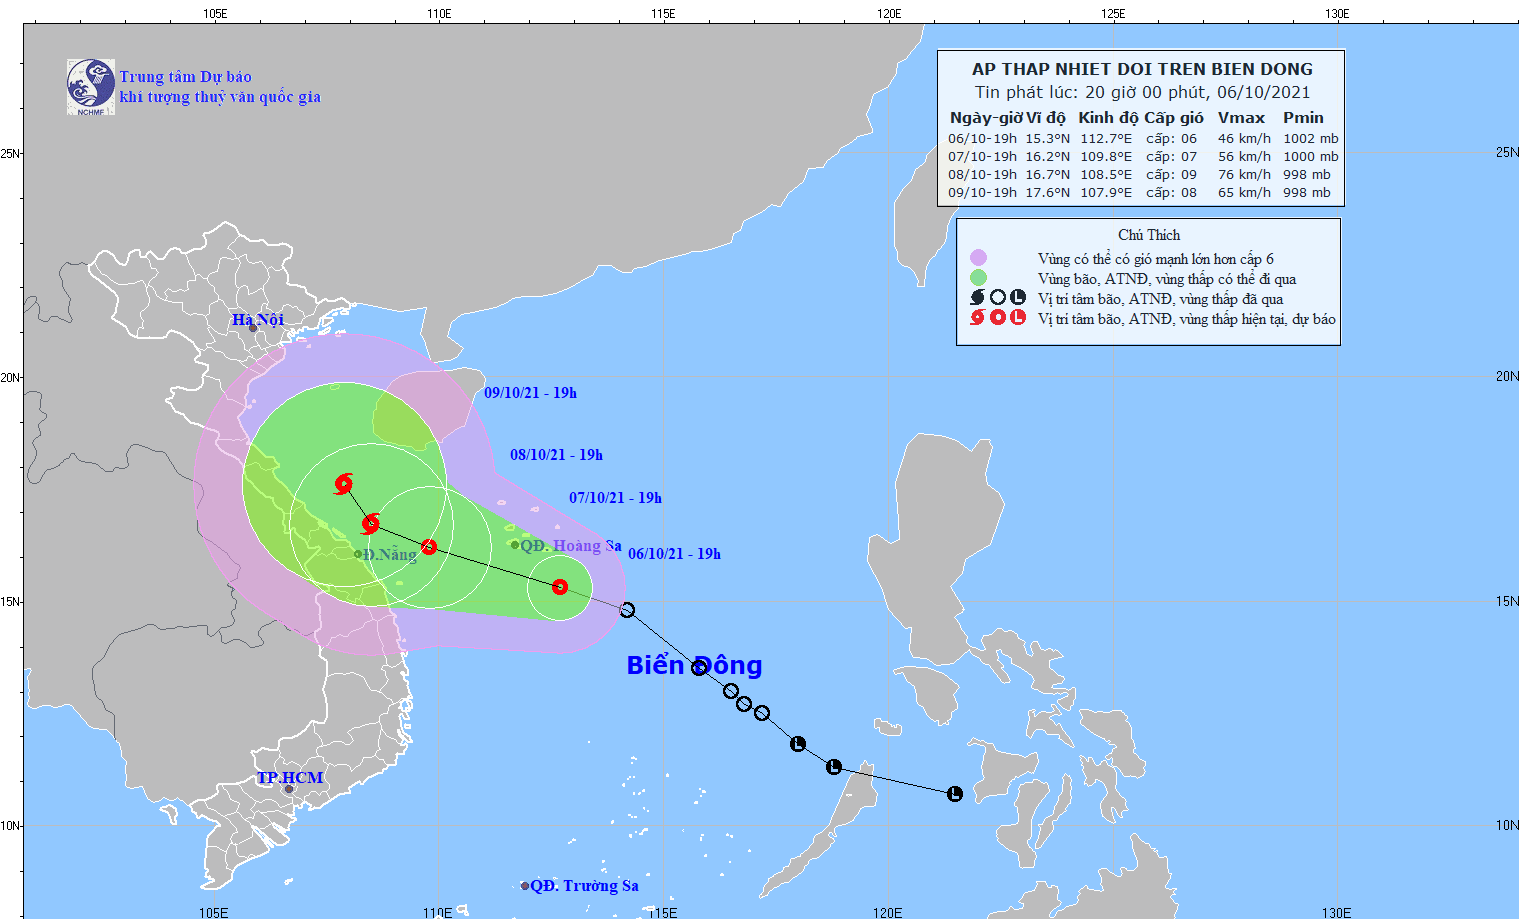This screenshot has height=919, width=1519.
Task: Click the 'khí tượng thuỷ văn quốc gia' text
Action: [x=220, y=97]
